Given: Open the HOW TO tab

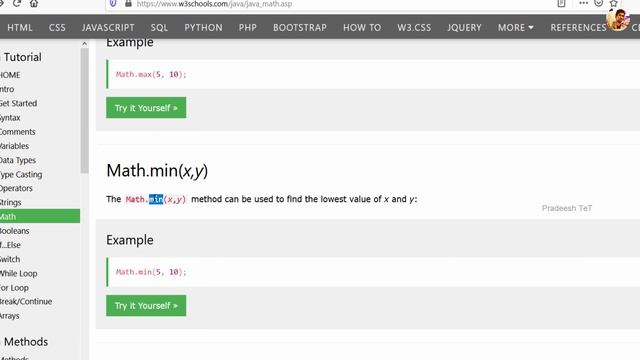Looking at the screenshot, I should (x=362, y=27).
